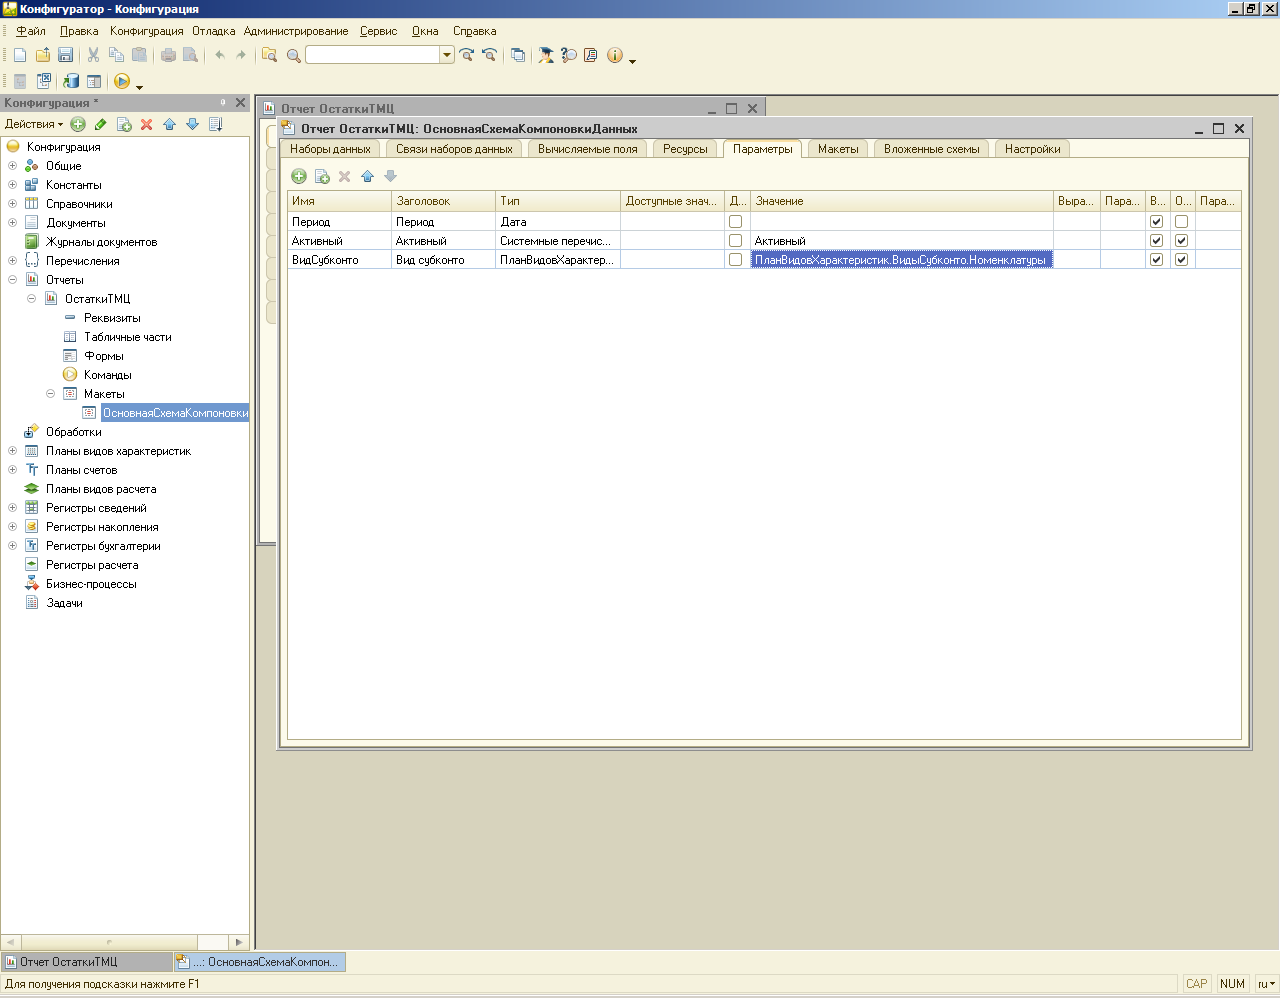Click the Save icon in the main toolbar
The image size is (1280, 998).
[66, 55]
